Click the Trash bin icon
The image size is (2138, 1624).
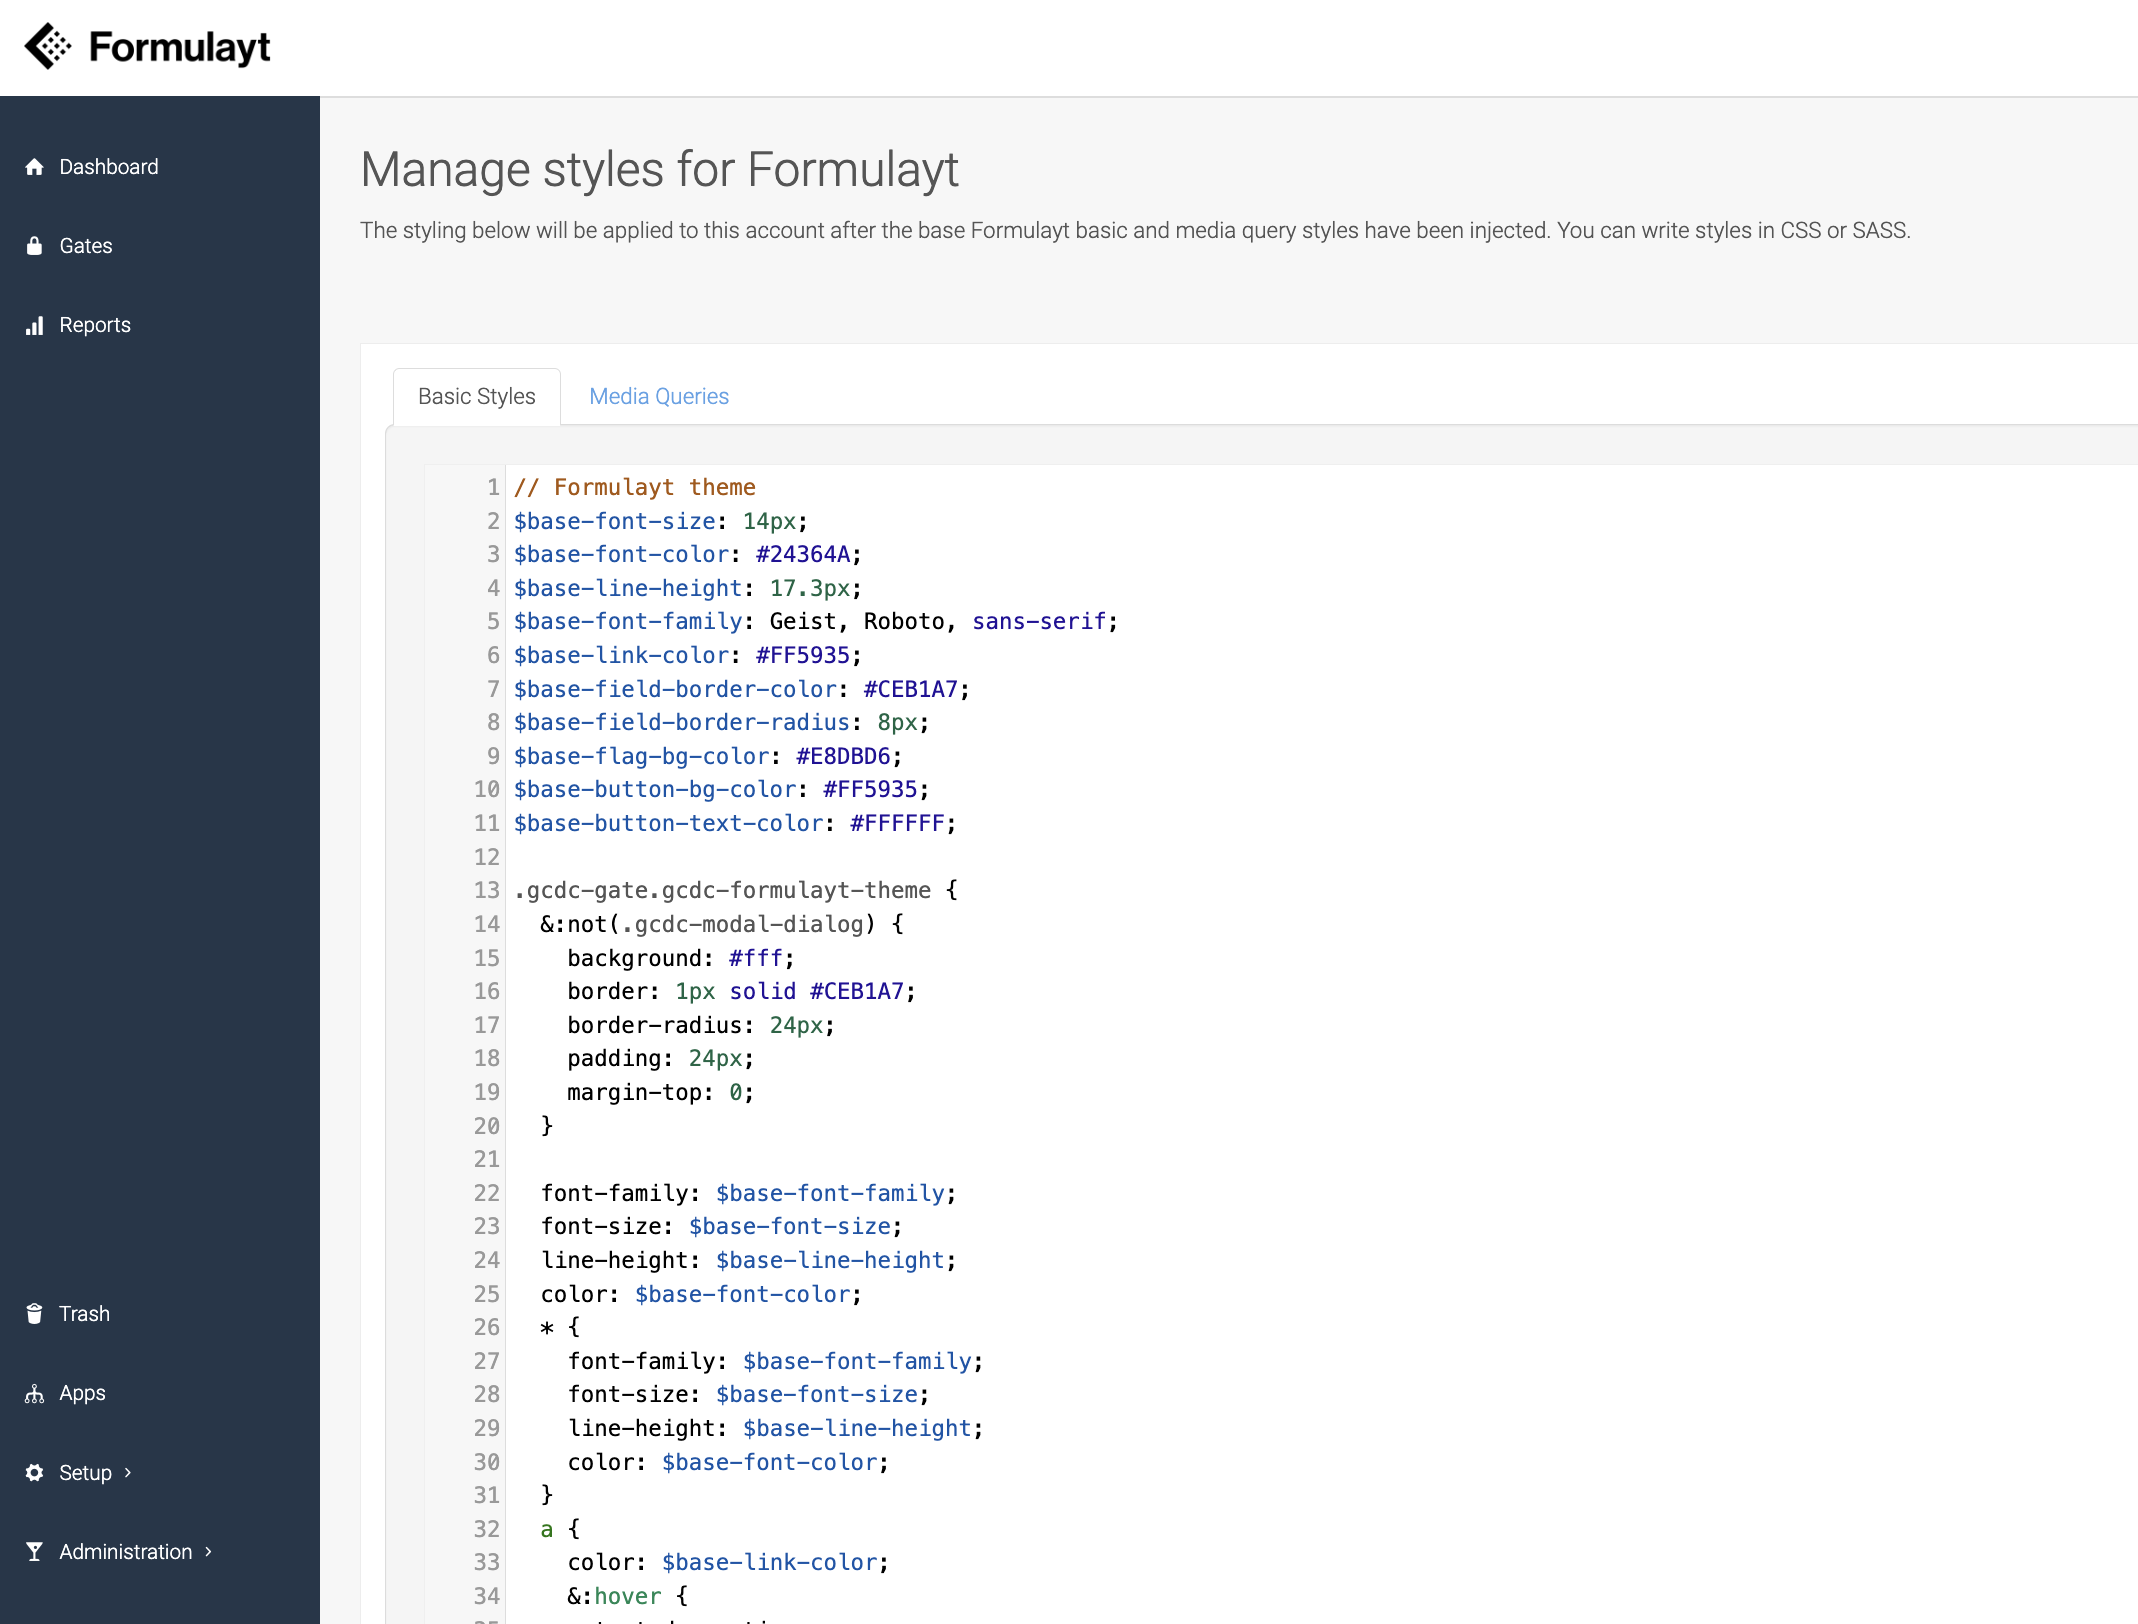coord(35,1314)
